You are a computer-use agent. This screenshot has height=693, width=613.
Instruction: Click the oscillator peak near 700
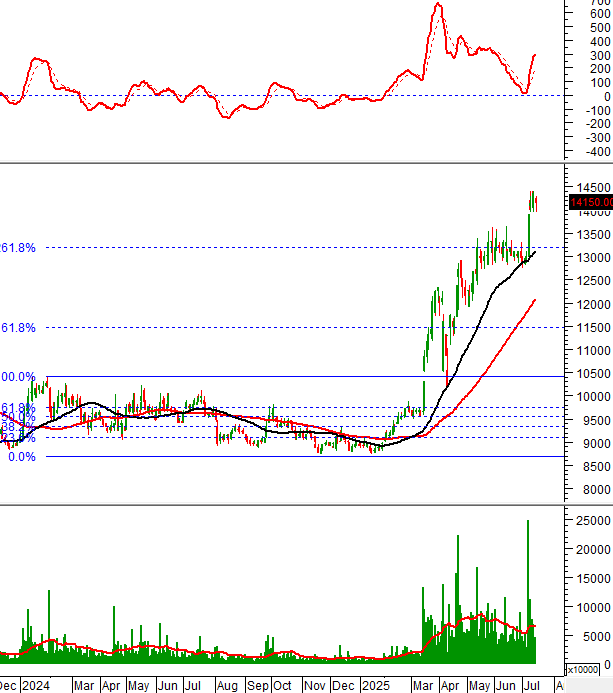click(x=438, y=6)
